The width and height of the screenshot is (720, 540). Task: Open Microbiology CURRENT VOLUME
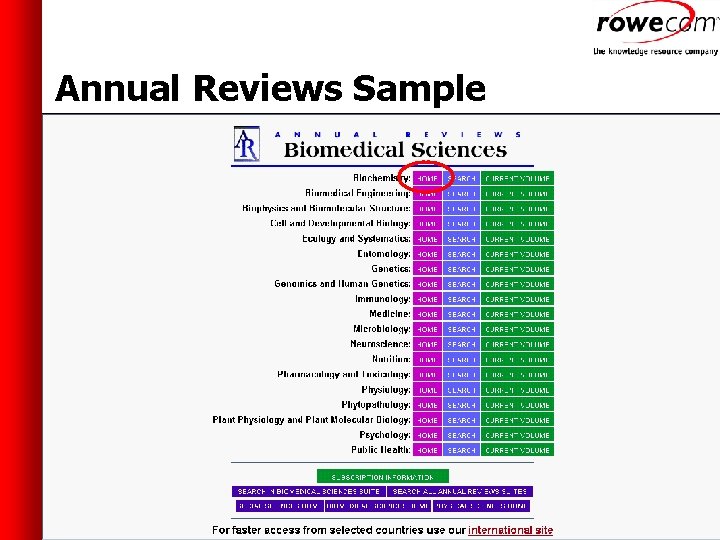click(x=518, y=329)
